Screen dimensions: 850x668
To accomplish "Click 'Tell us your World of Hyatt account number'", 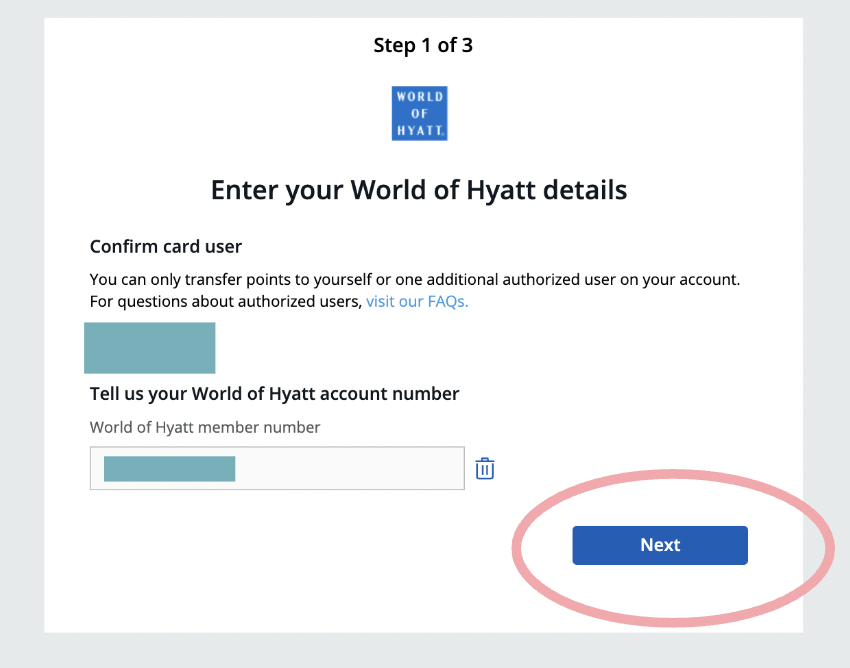I will [274, 393].
